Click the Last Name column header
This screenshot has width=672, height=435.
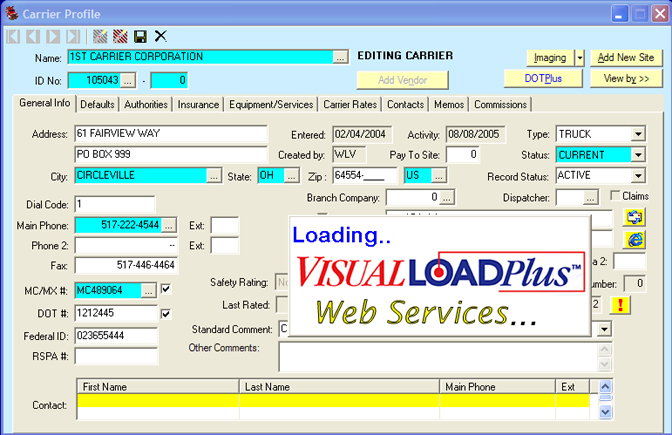339,387
